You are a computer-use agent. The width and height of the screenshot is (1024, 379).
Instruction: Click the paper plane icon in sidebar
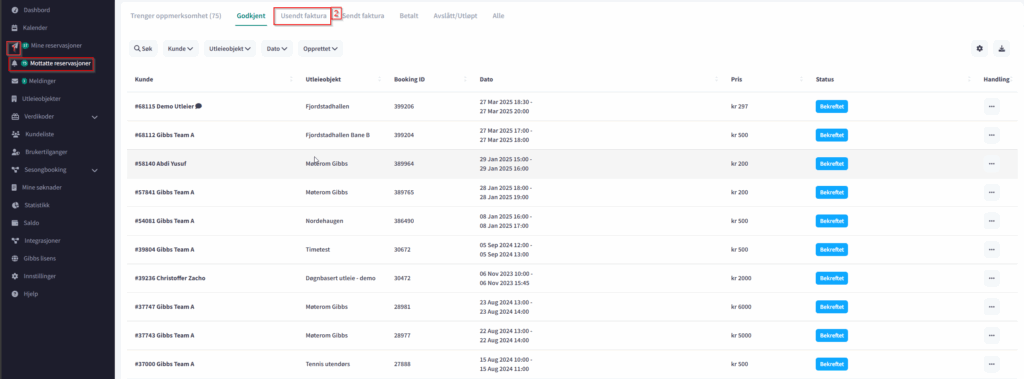[14, 46]
